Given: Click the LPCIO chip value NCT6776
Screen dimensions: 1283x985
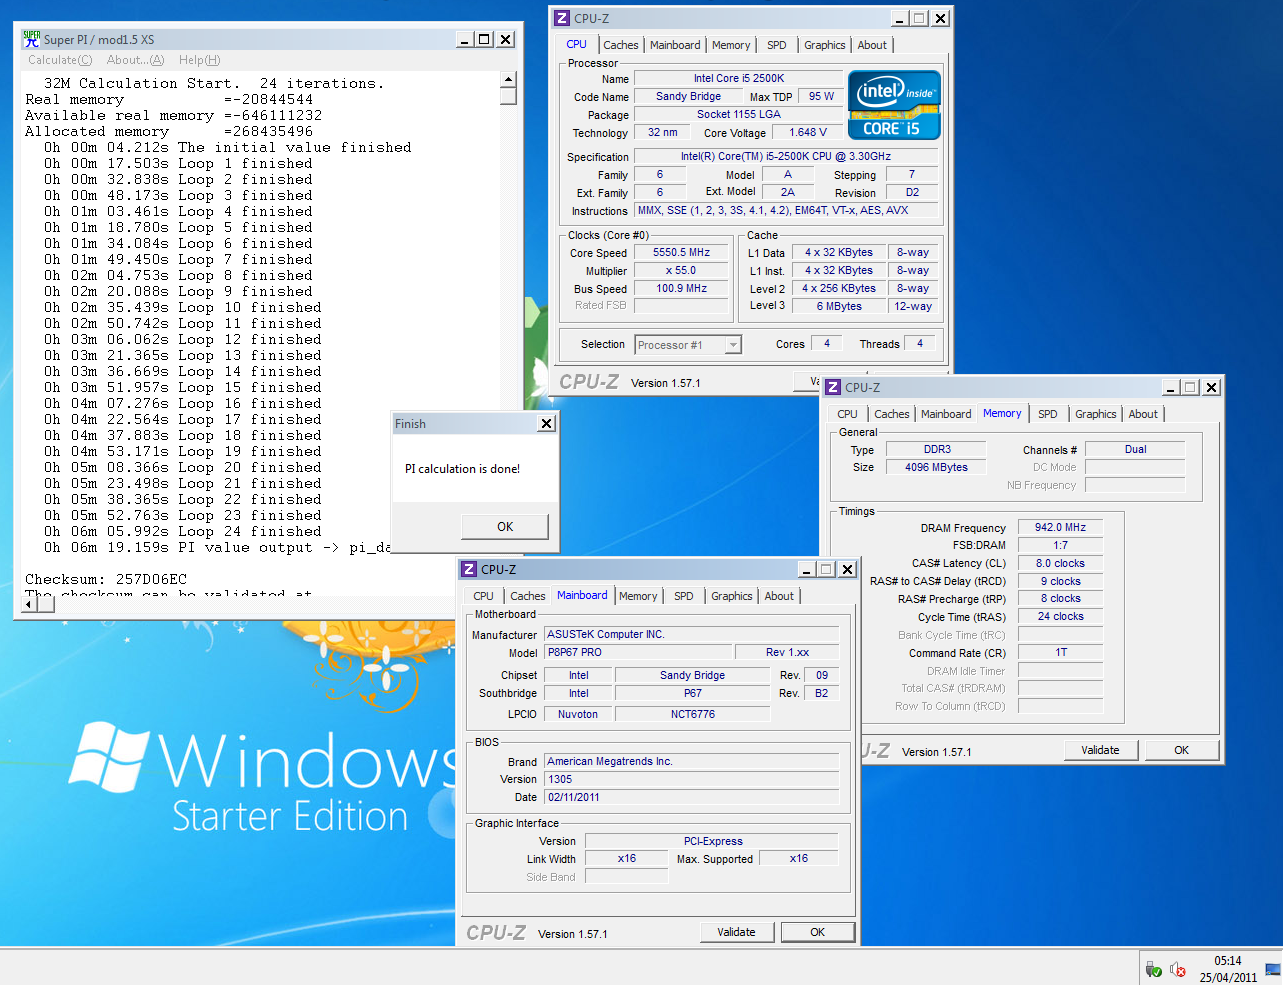Looking at the screenshot, I should point(692,715).
